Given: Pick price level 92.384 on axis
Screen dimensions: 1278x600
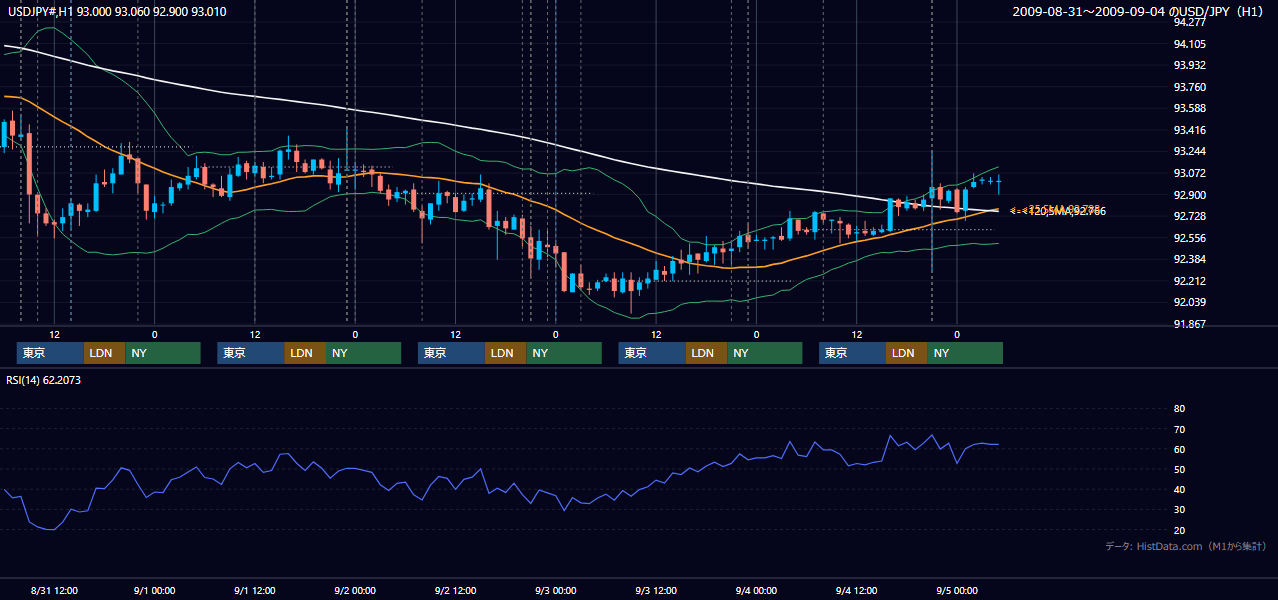Looking at the screenshot, I should (1189, 259).
